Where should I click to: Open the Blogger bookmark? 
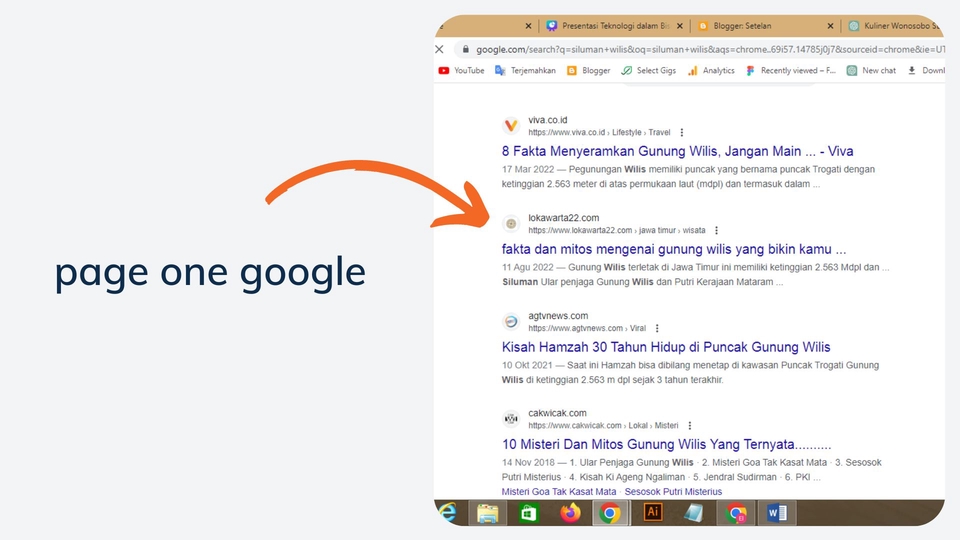588,70
